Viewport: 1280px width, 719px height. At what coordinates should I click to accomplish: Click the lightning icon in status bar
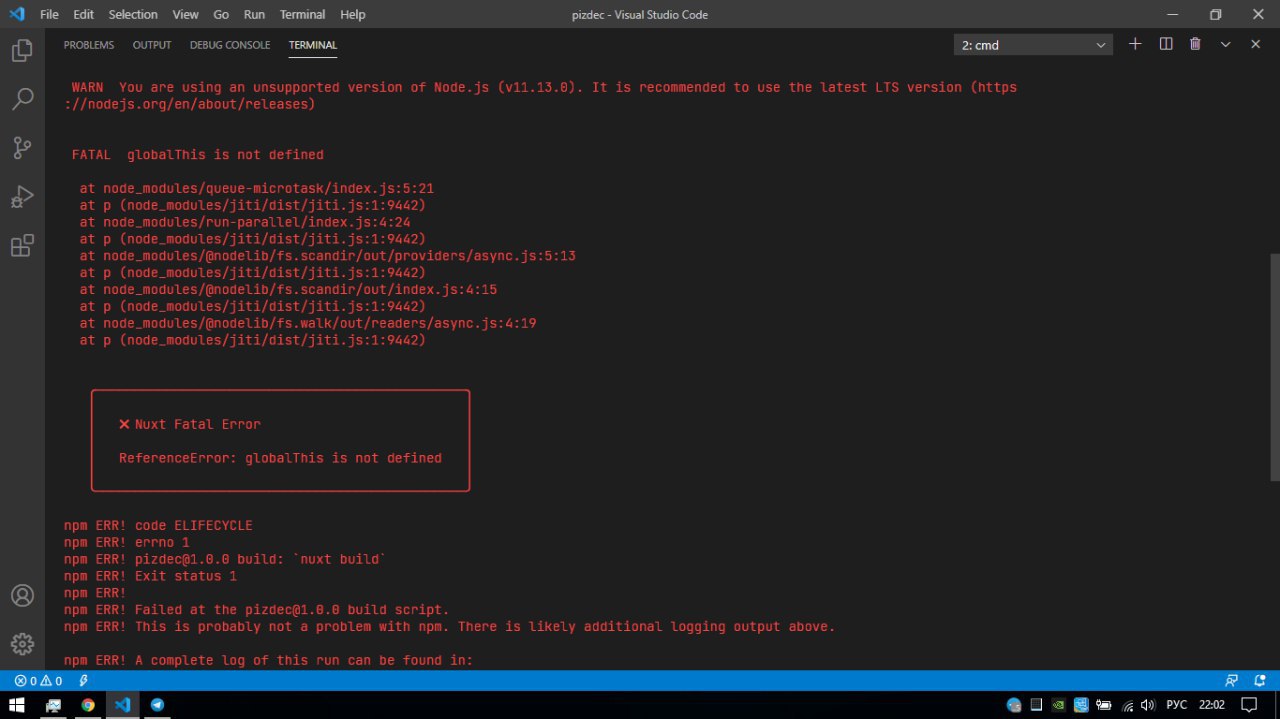coord(84,681)
